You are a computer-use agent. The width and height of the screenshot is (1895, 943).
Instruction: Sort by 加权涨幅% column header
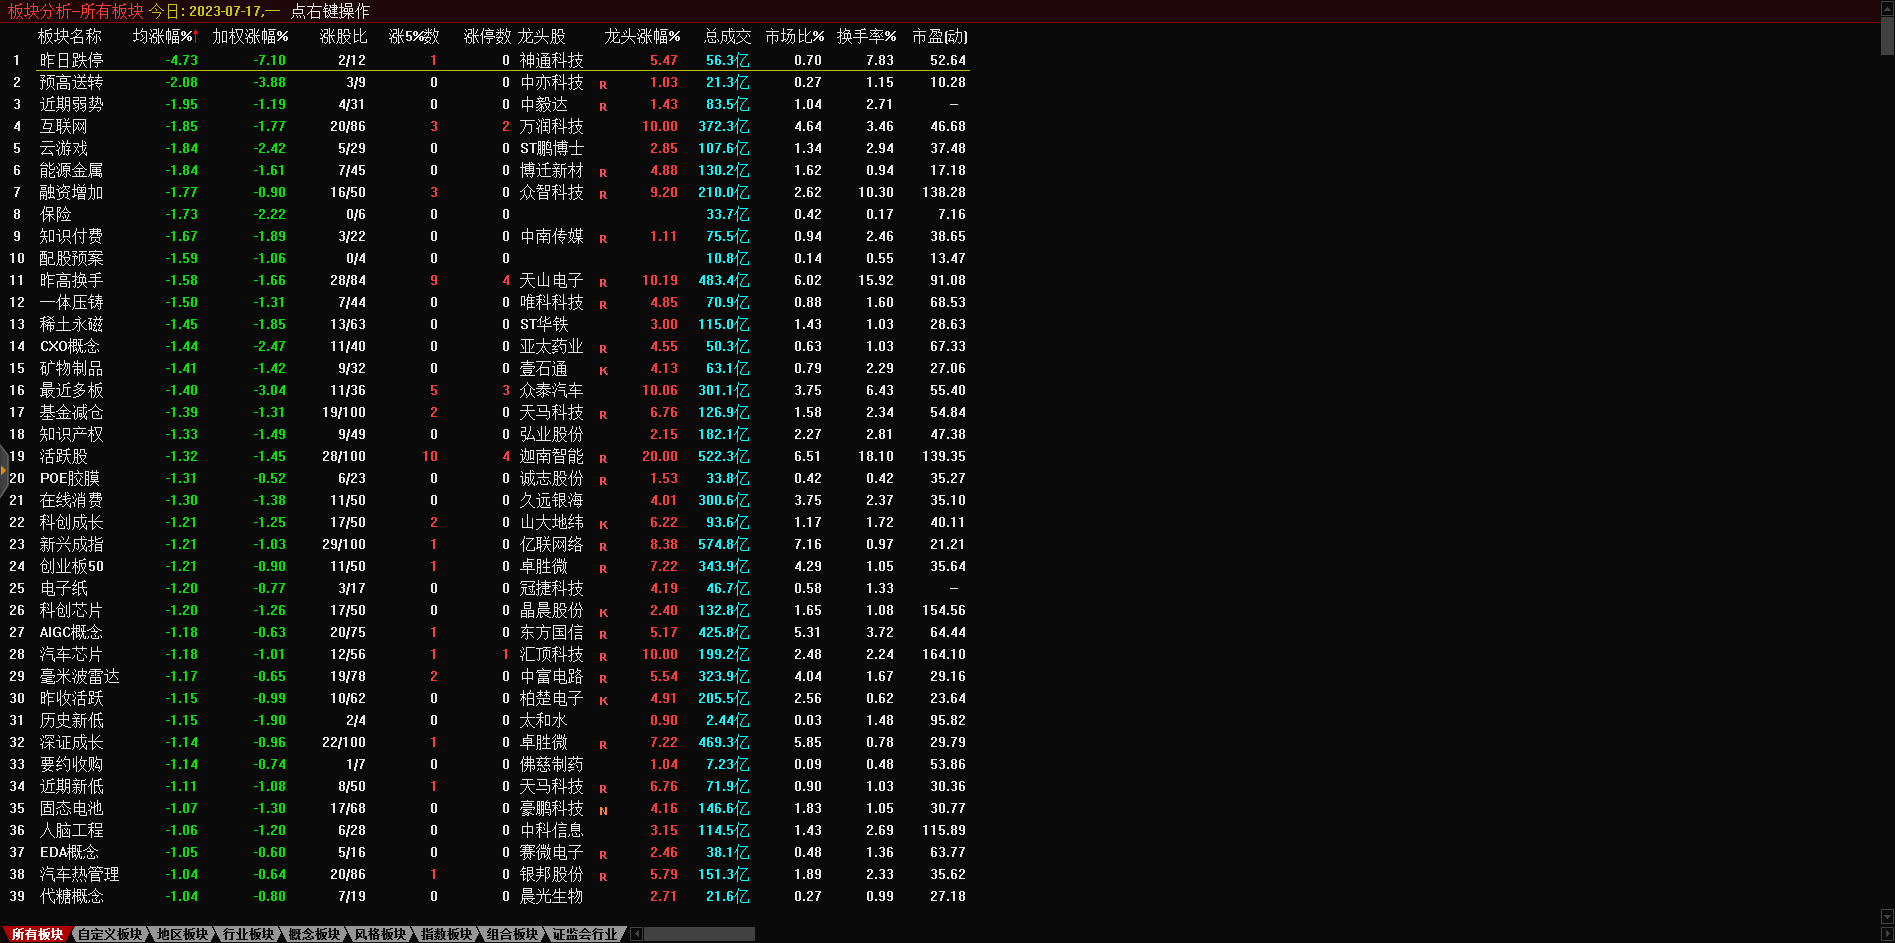pos(250,36)
